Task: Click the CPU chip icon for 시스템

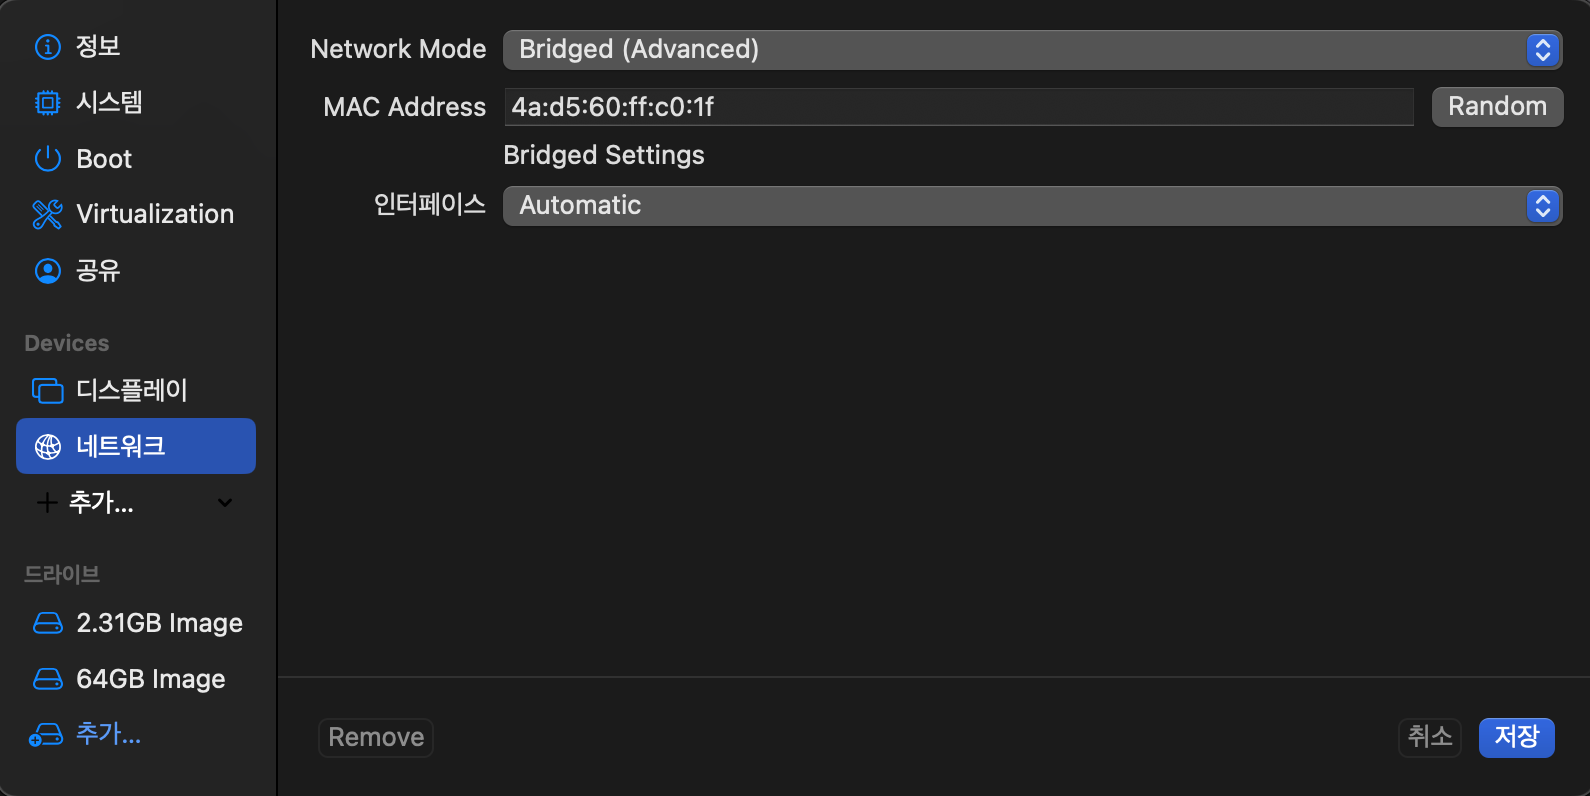Action: pos(48,103)
